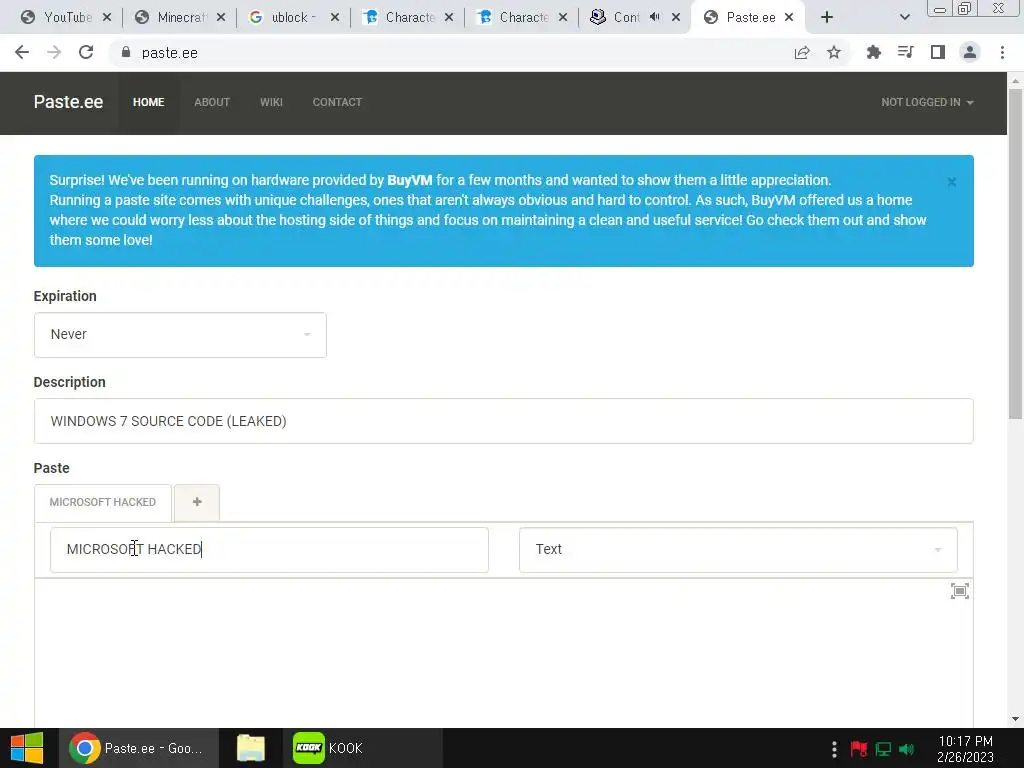Open the HOME nav item
Screen dimensions: 1024x768
click(148, 102)
